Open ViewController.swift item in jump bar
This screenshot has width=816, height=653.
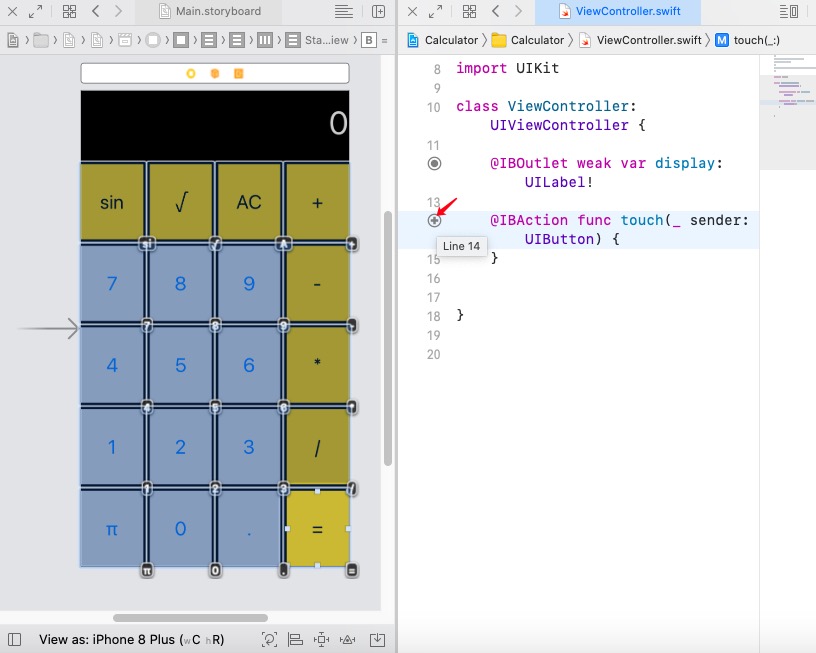(640, 40)
